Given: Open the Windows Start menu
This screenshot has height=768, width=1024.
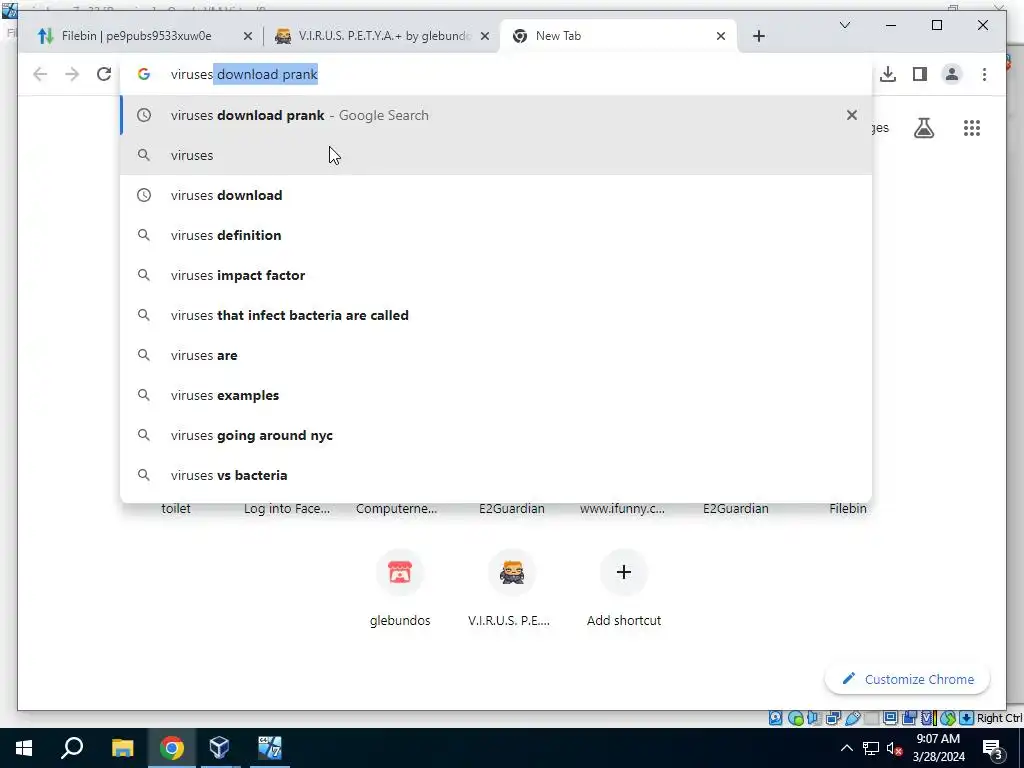Looking at the screenshot, I should (24, 748).
